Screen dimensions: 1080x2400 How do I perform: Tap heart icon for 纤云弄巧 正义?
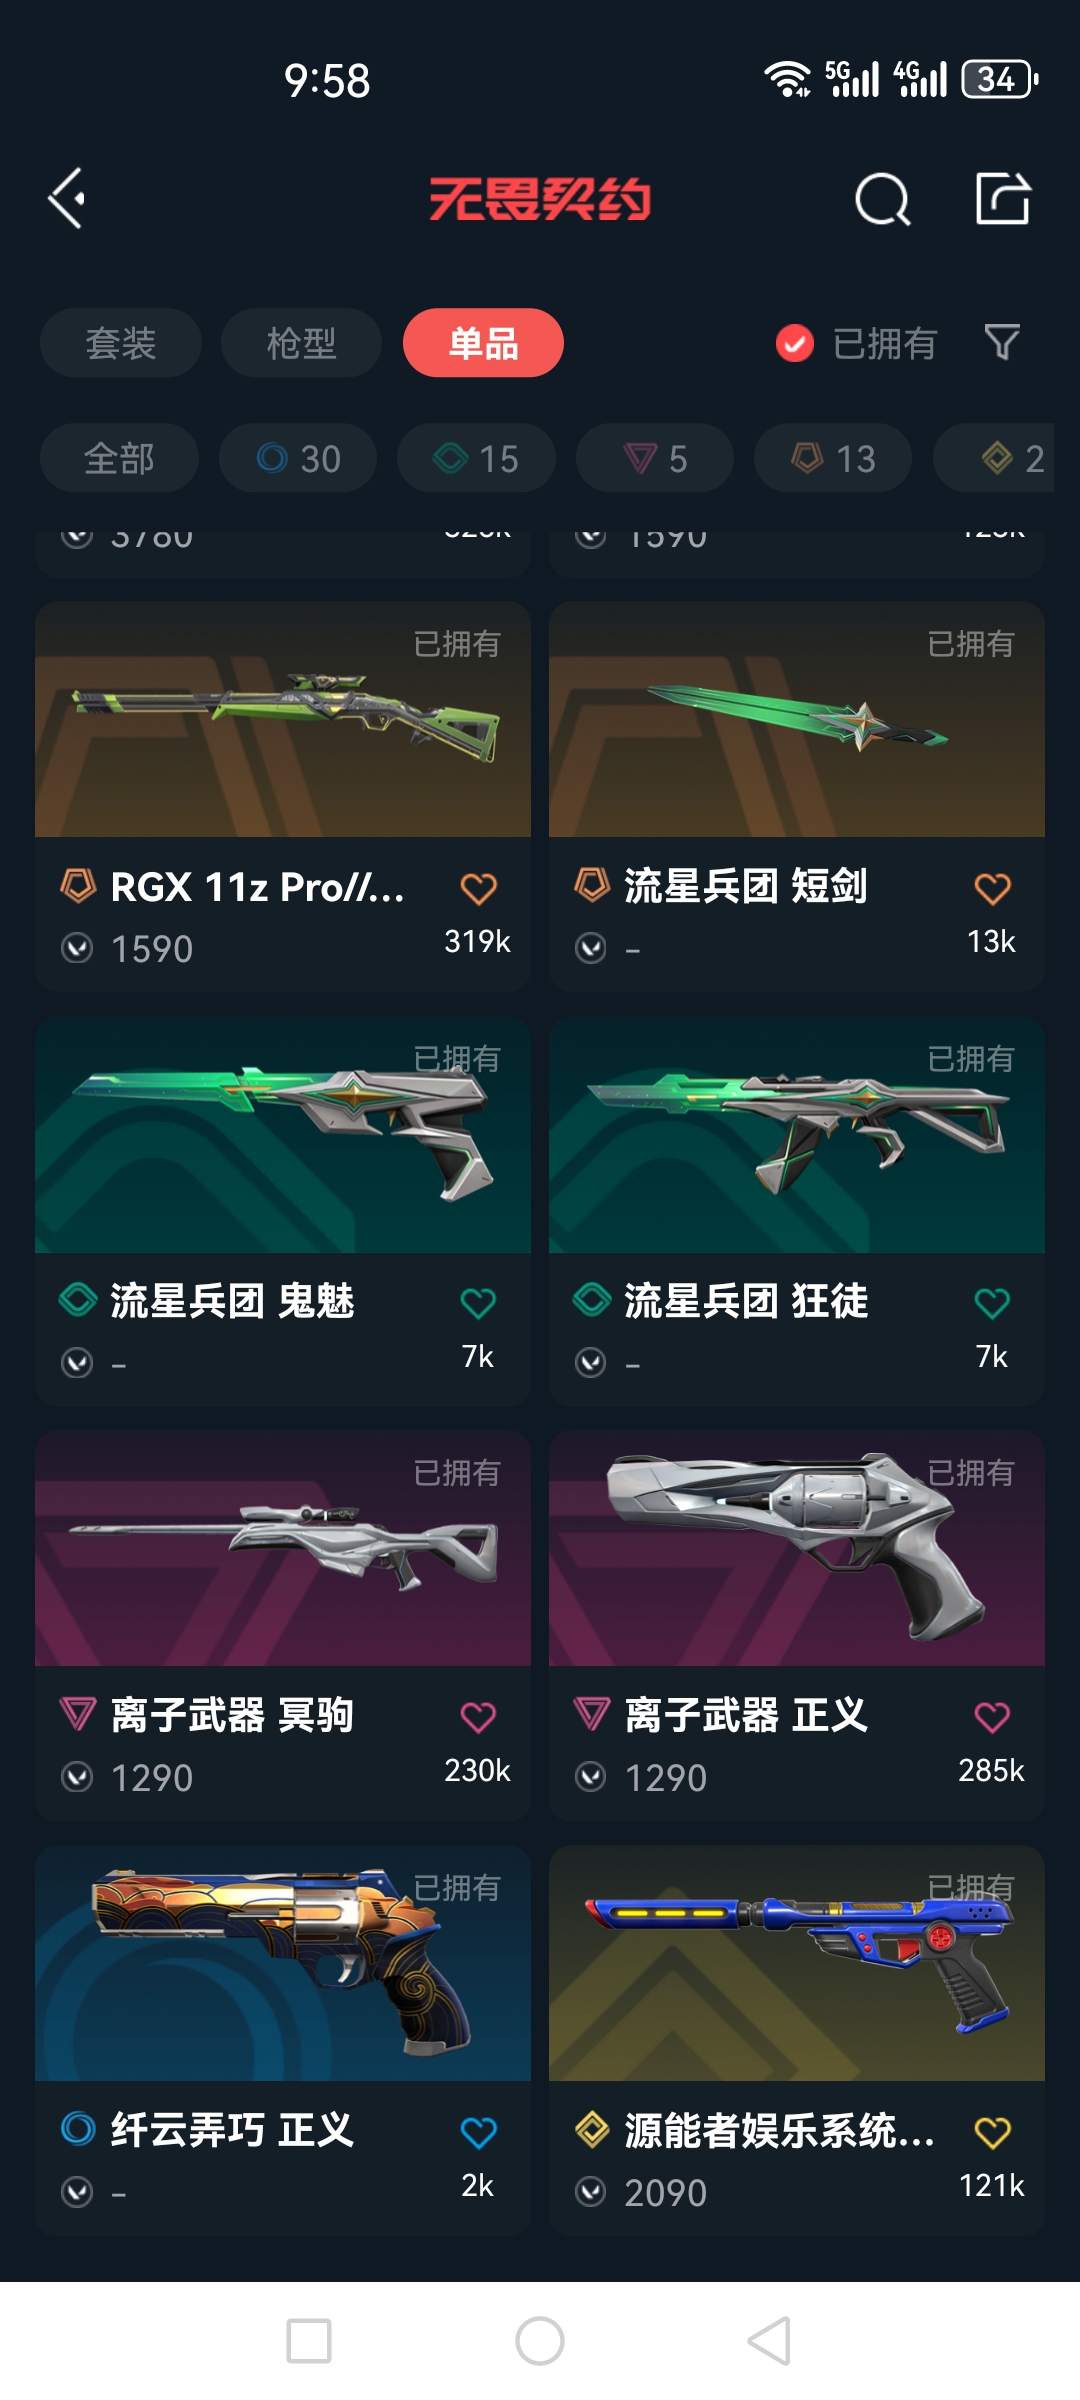click(478, 2132)
